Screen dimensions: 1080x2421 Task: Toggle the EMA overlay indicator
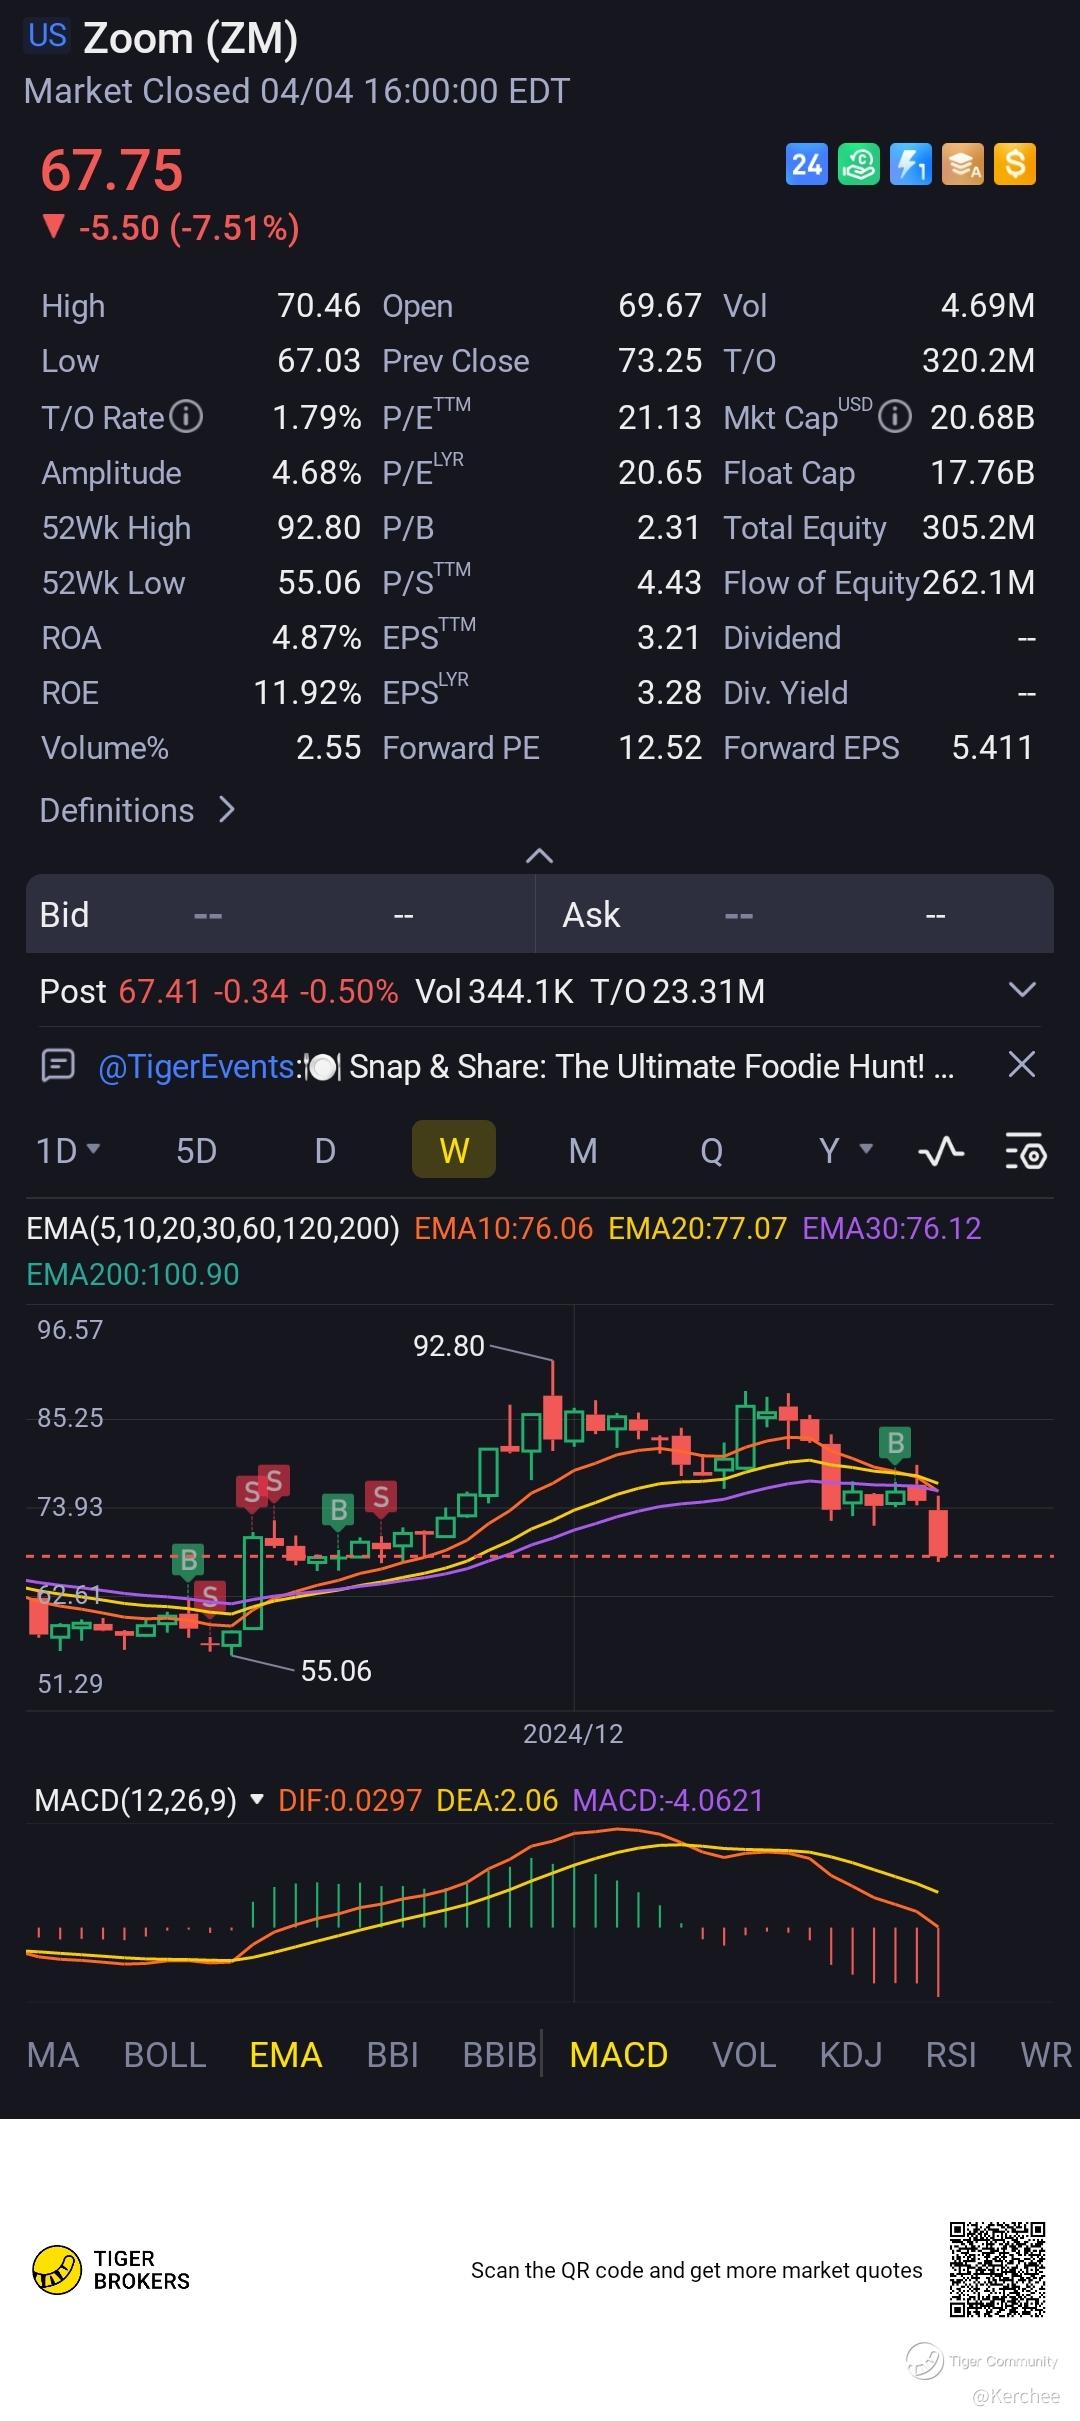click(x=286, y=2054)
